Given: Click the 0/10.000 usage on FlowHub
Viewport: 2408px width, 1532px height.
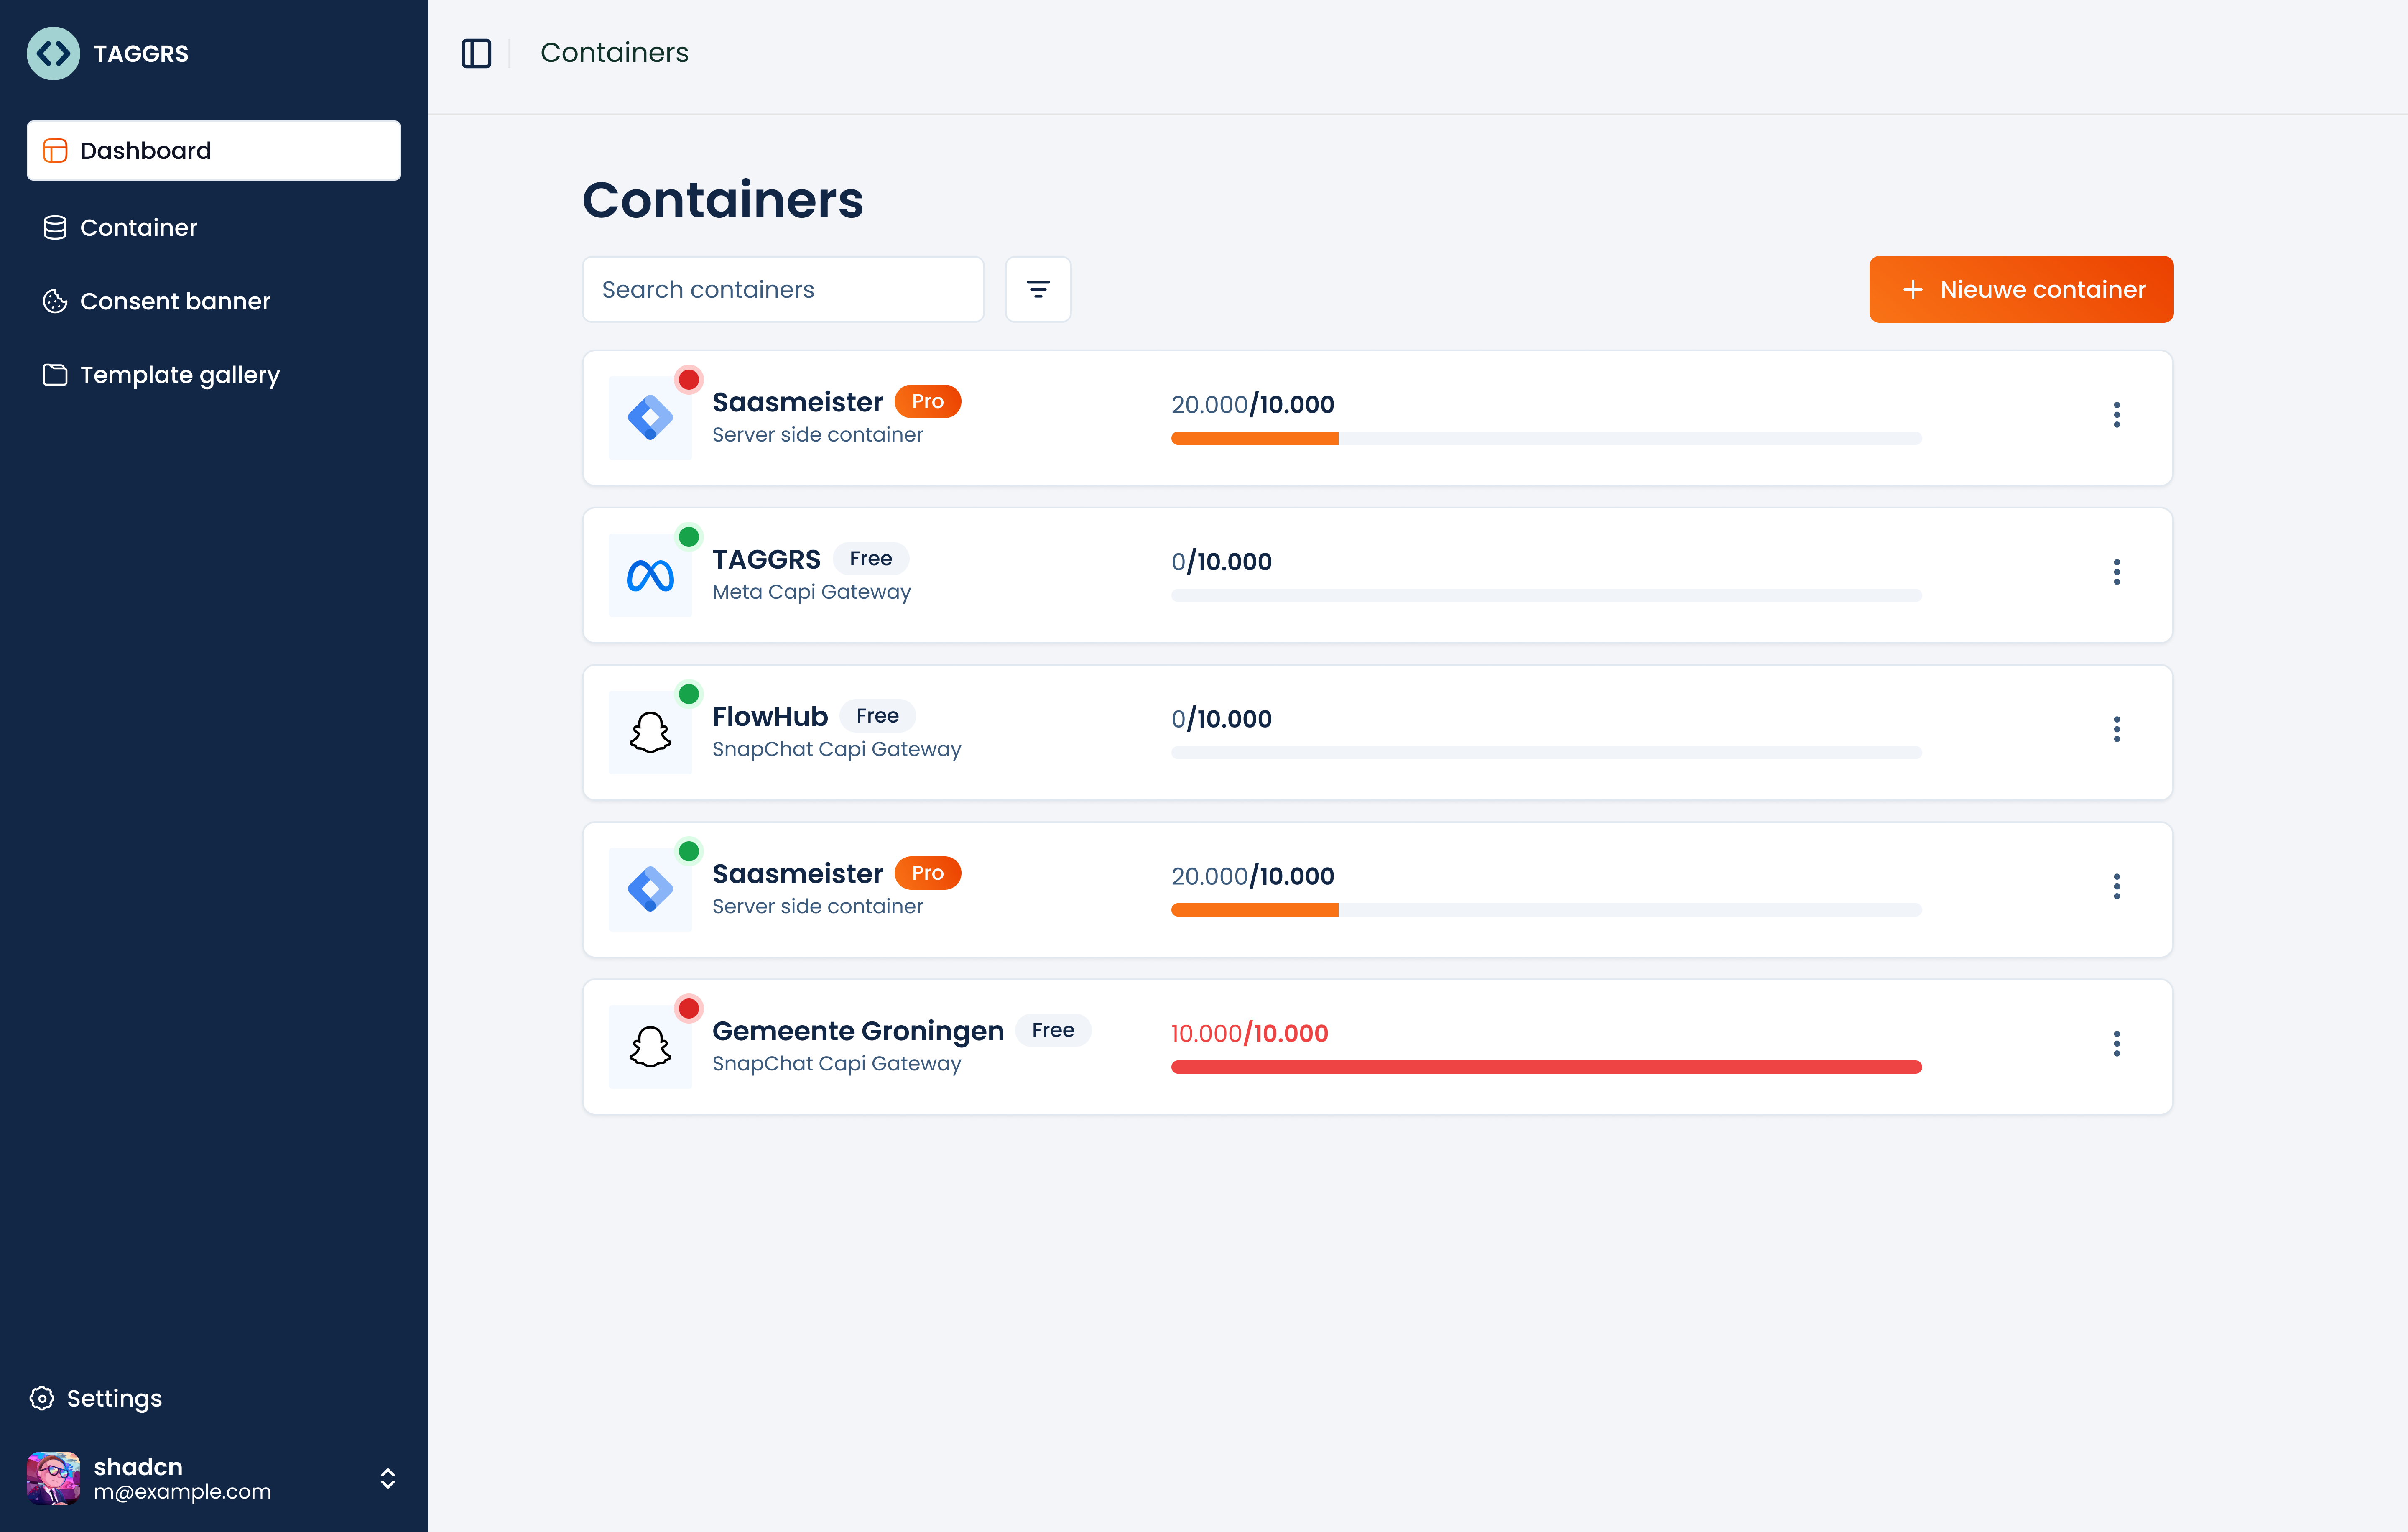Looking at the screenshot, I should tap(1221, 719).
